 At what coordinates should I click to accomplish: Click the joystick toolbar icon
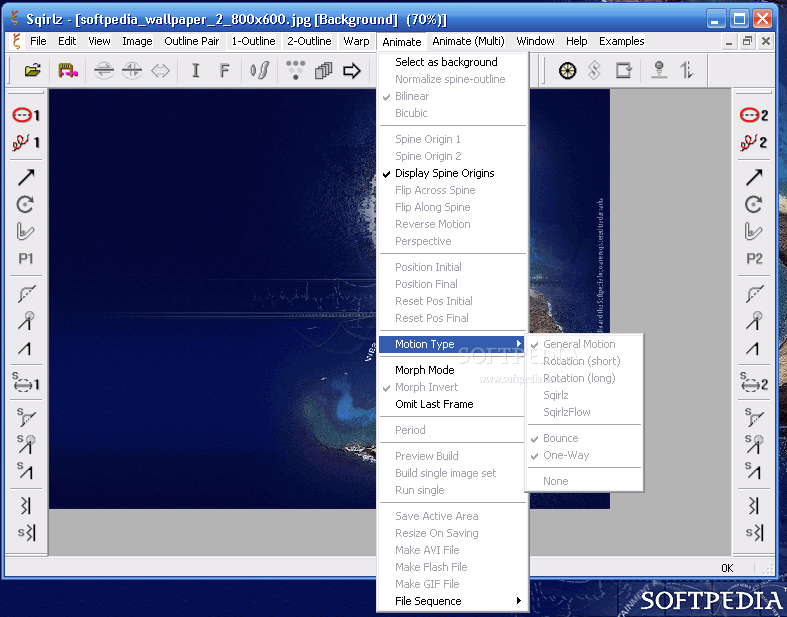pos(659,70)
